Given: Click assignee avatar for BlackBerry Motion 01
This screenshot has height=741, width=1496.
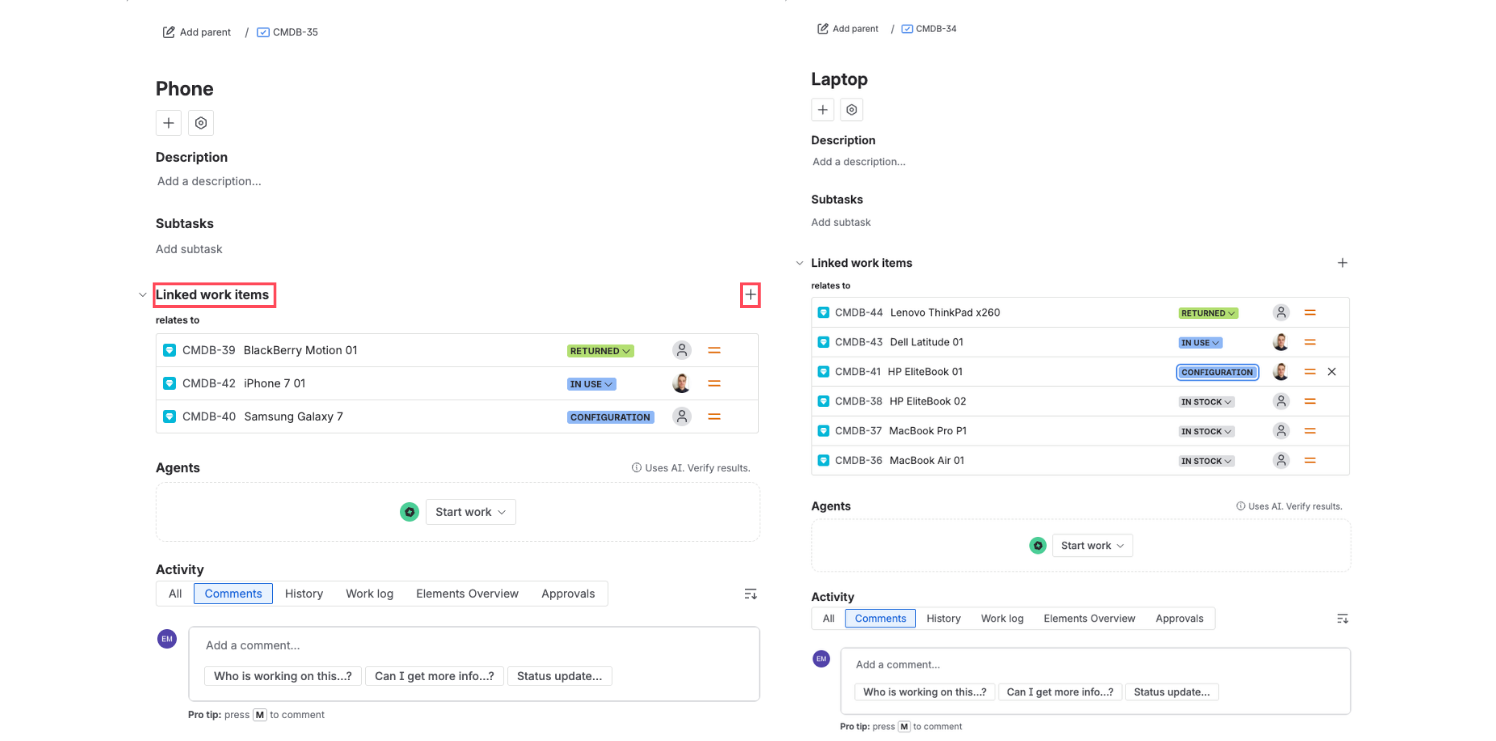Looking at the screenshot, I should 682,350.
